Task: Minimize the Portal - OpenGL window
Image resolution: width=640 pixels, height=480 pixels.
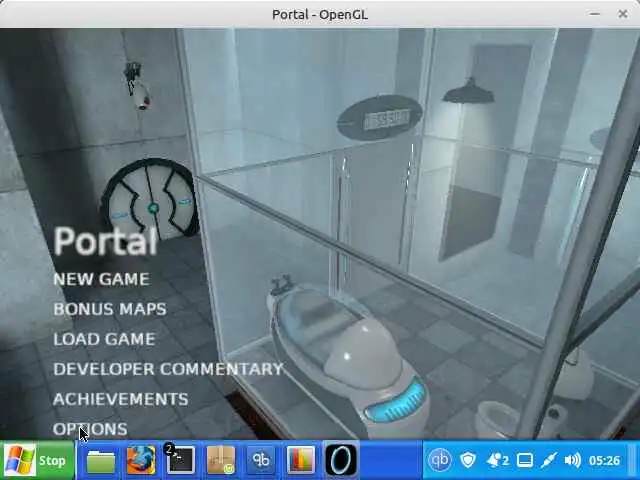Action: (595, 14)
